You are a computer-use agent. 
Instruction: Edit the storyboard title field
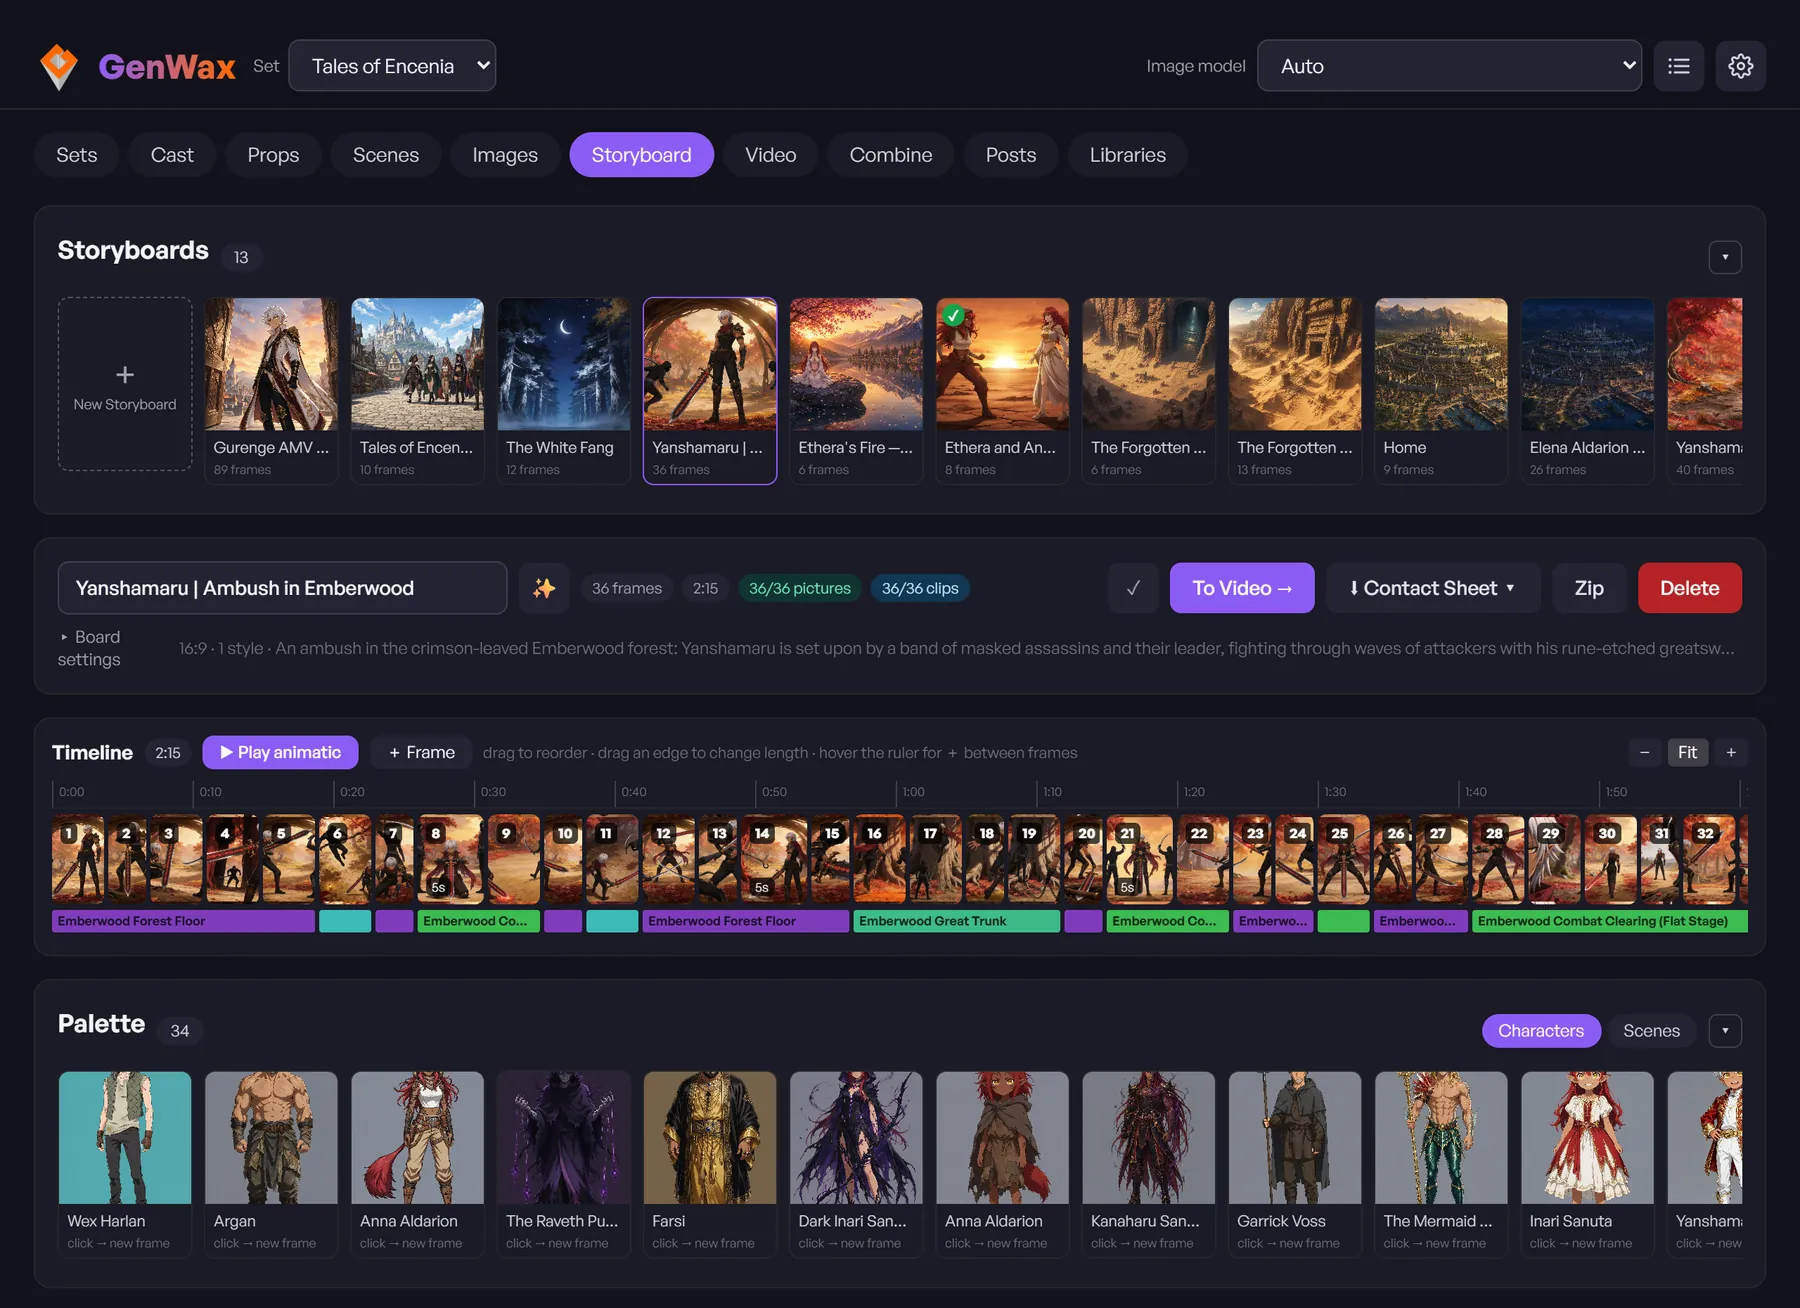(x=282, y=588)
